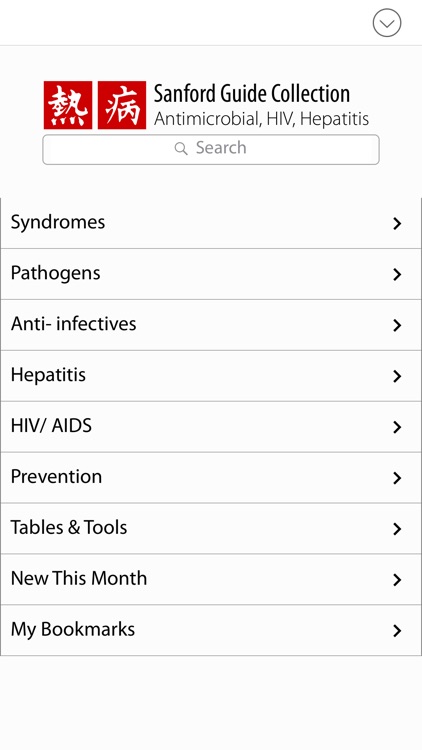Open My Bookmarks list
The image size is (422, 750).
pyautogui.click(x=211, y=630)
